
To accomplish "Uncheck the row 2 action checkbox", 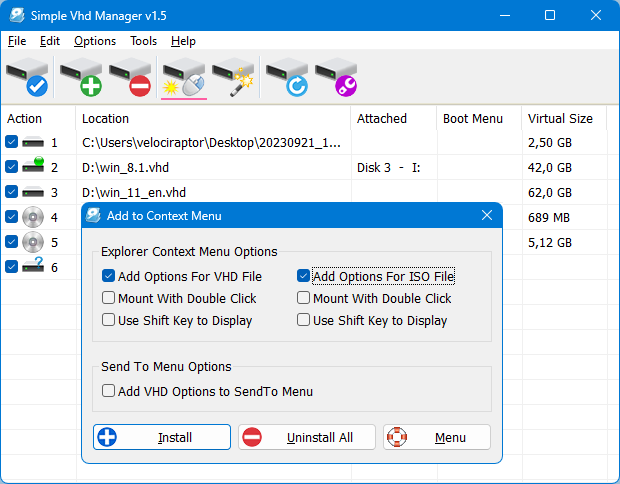I will 11,167.
